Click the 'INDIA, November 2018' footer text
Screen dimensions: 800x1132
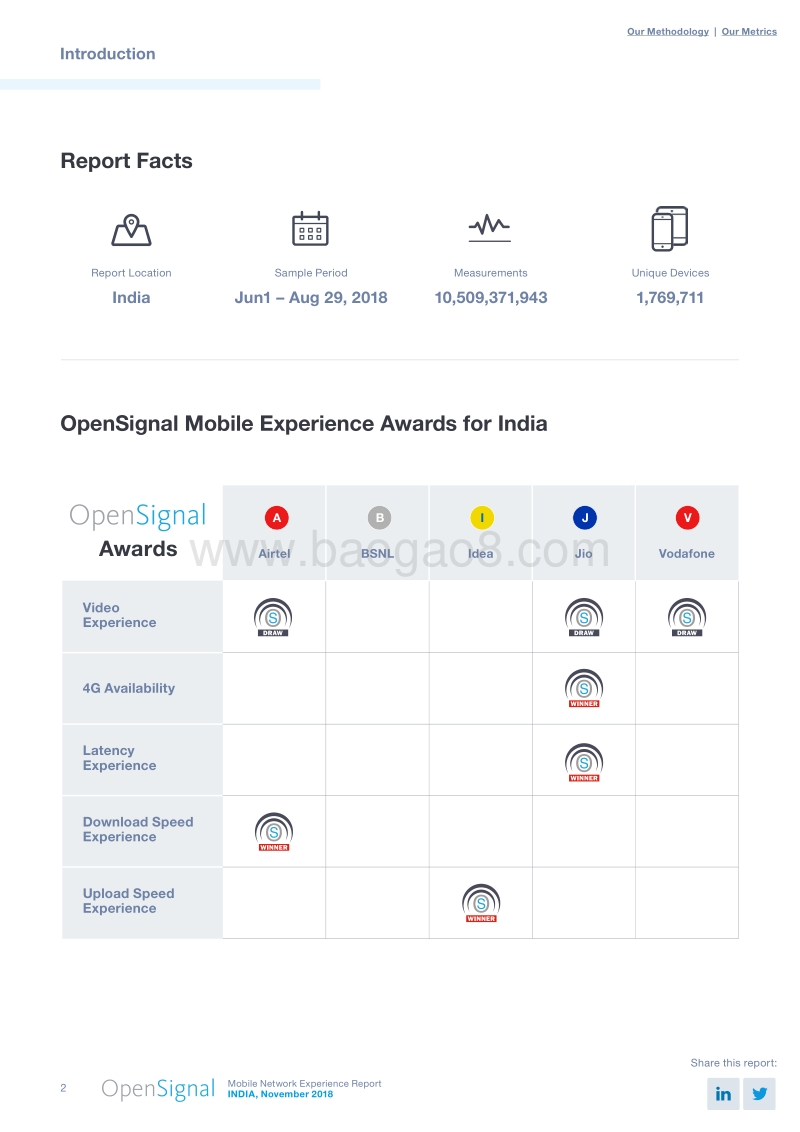[280, 1094]
